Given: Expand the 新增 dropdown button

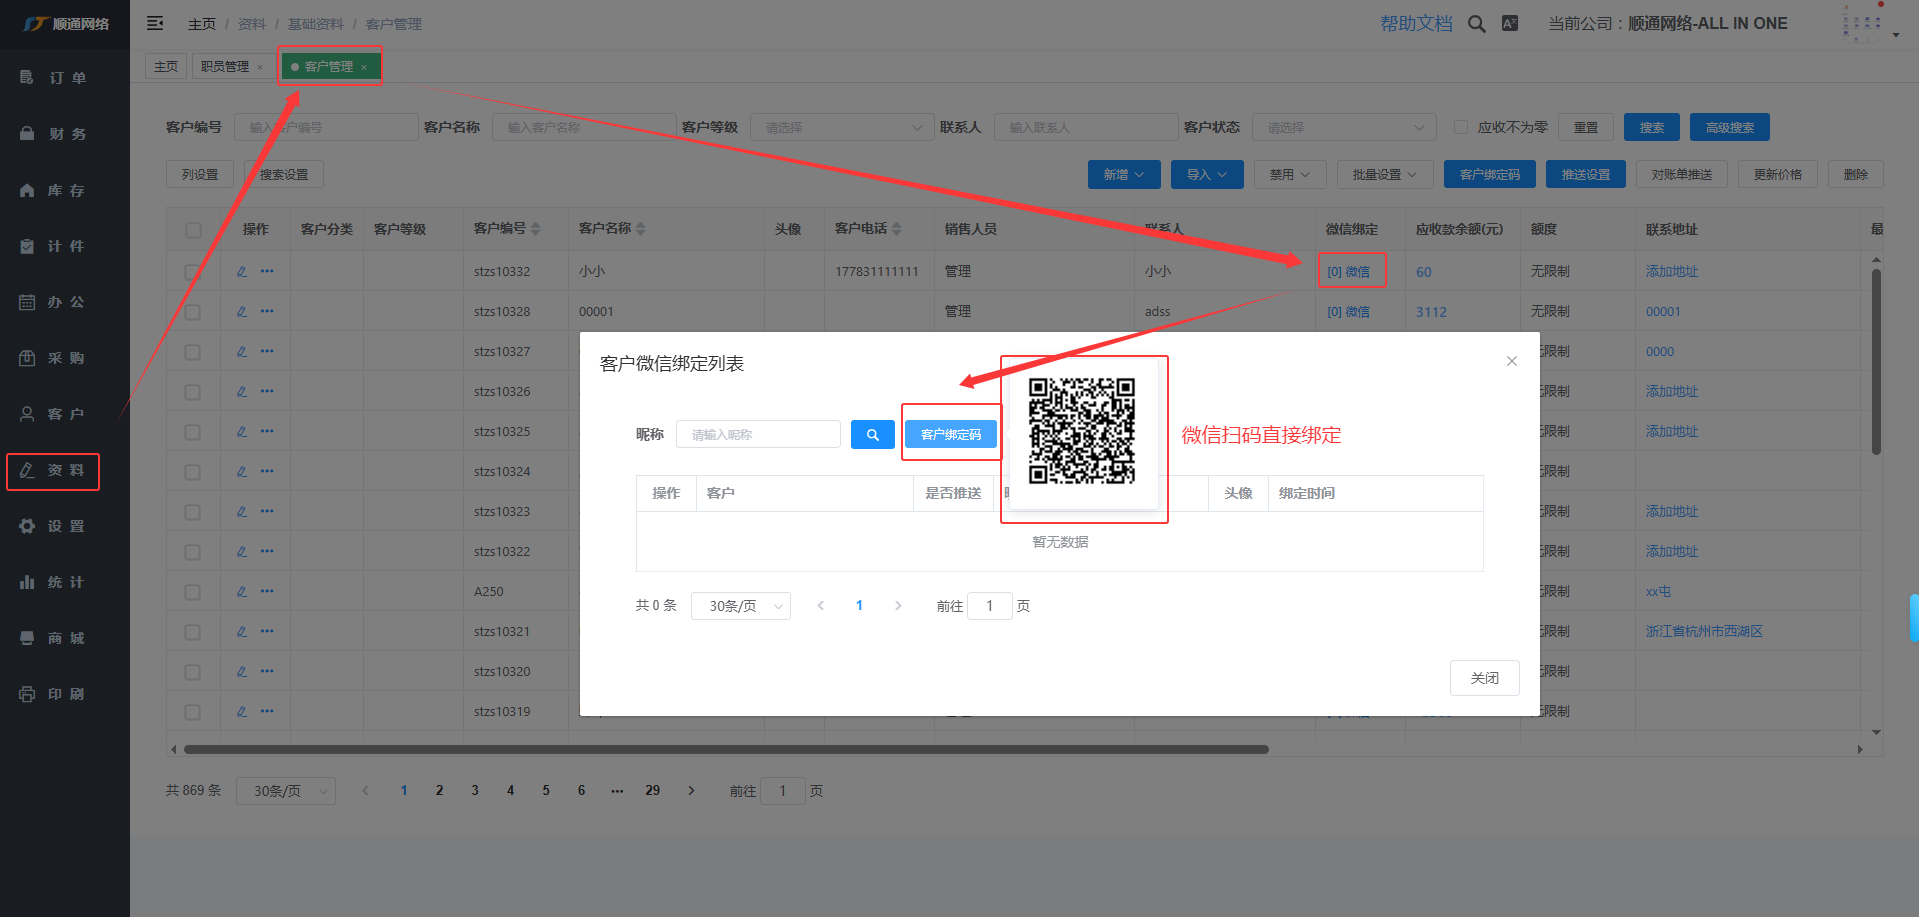Looking at the screenshot, I should (1123, 174).
